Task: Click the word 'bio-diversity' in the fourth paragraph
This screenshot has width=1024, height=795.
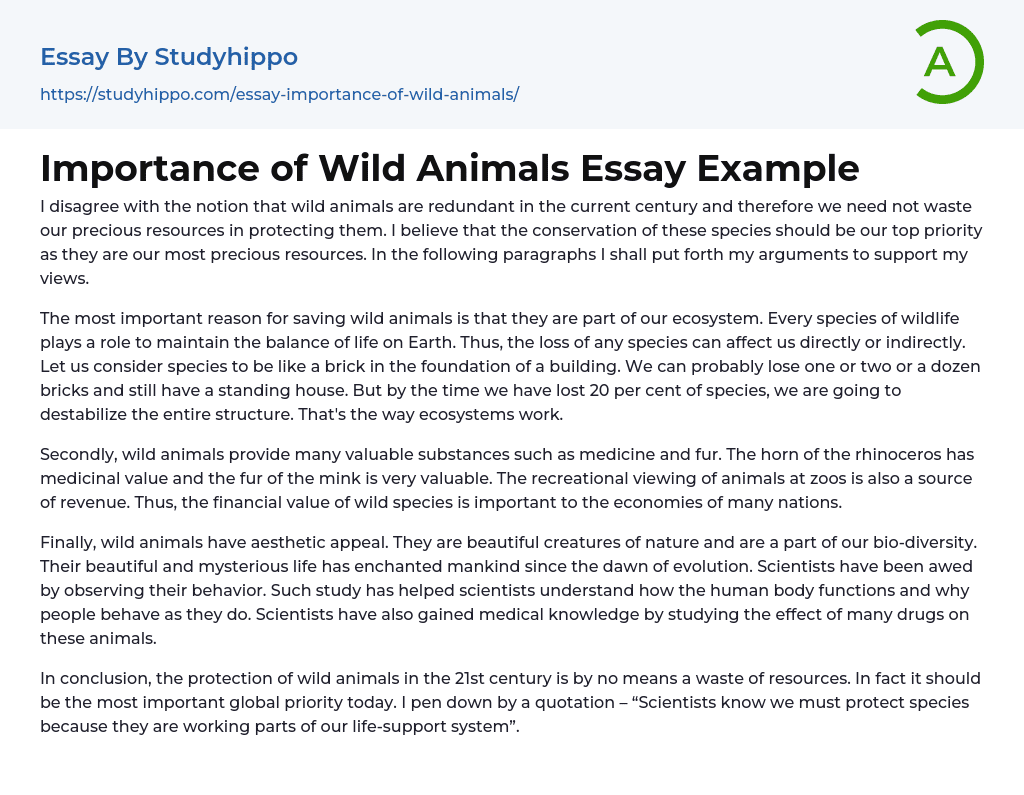Action: coord(926,542)
